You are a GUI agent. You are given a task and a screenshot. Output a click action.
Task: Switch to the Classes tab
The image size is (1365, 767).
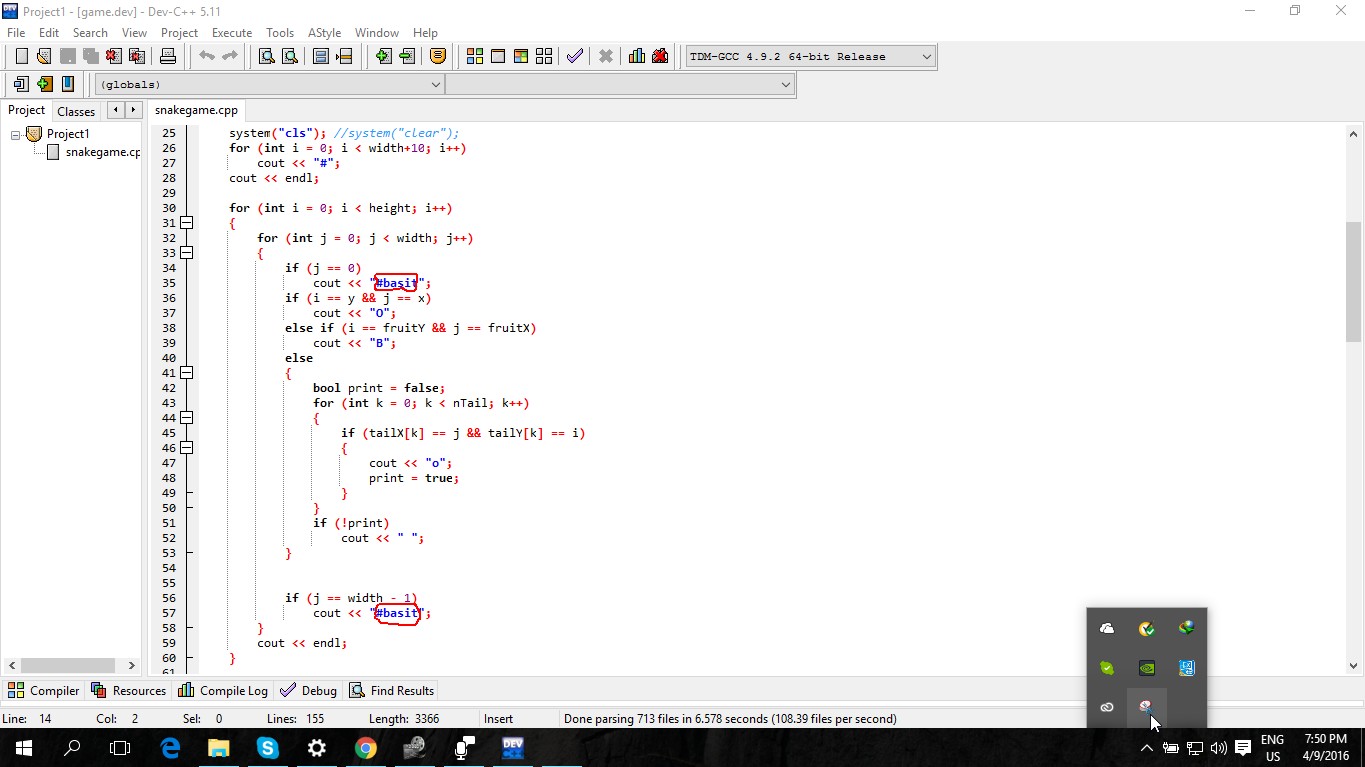(x=76, y=111)
